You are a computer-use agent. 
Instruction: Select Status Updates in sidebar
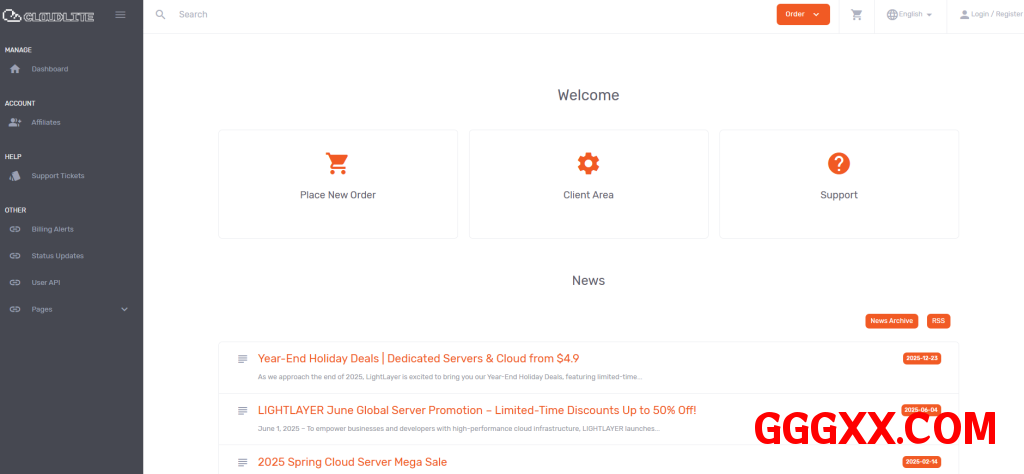[57, 256]
